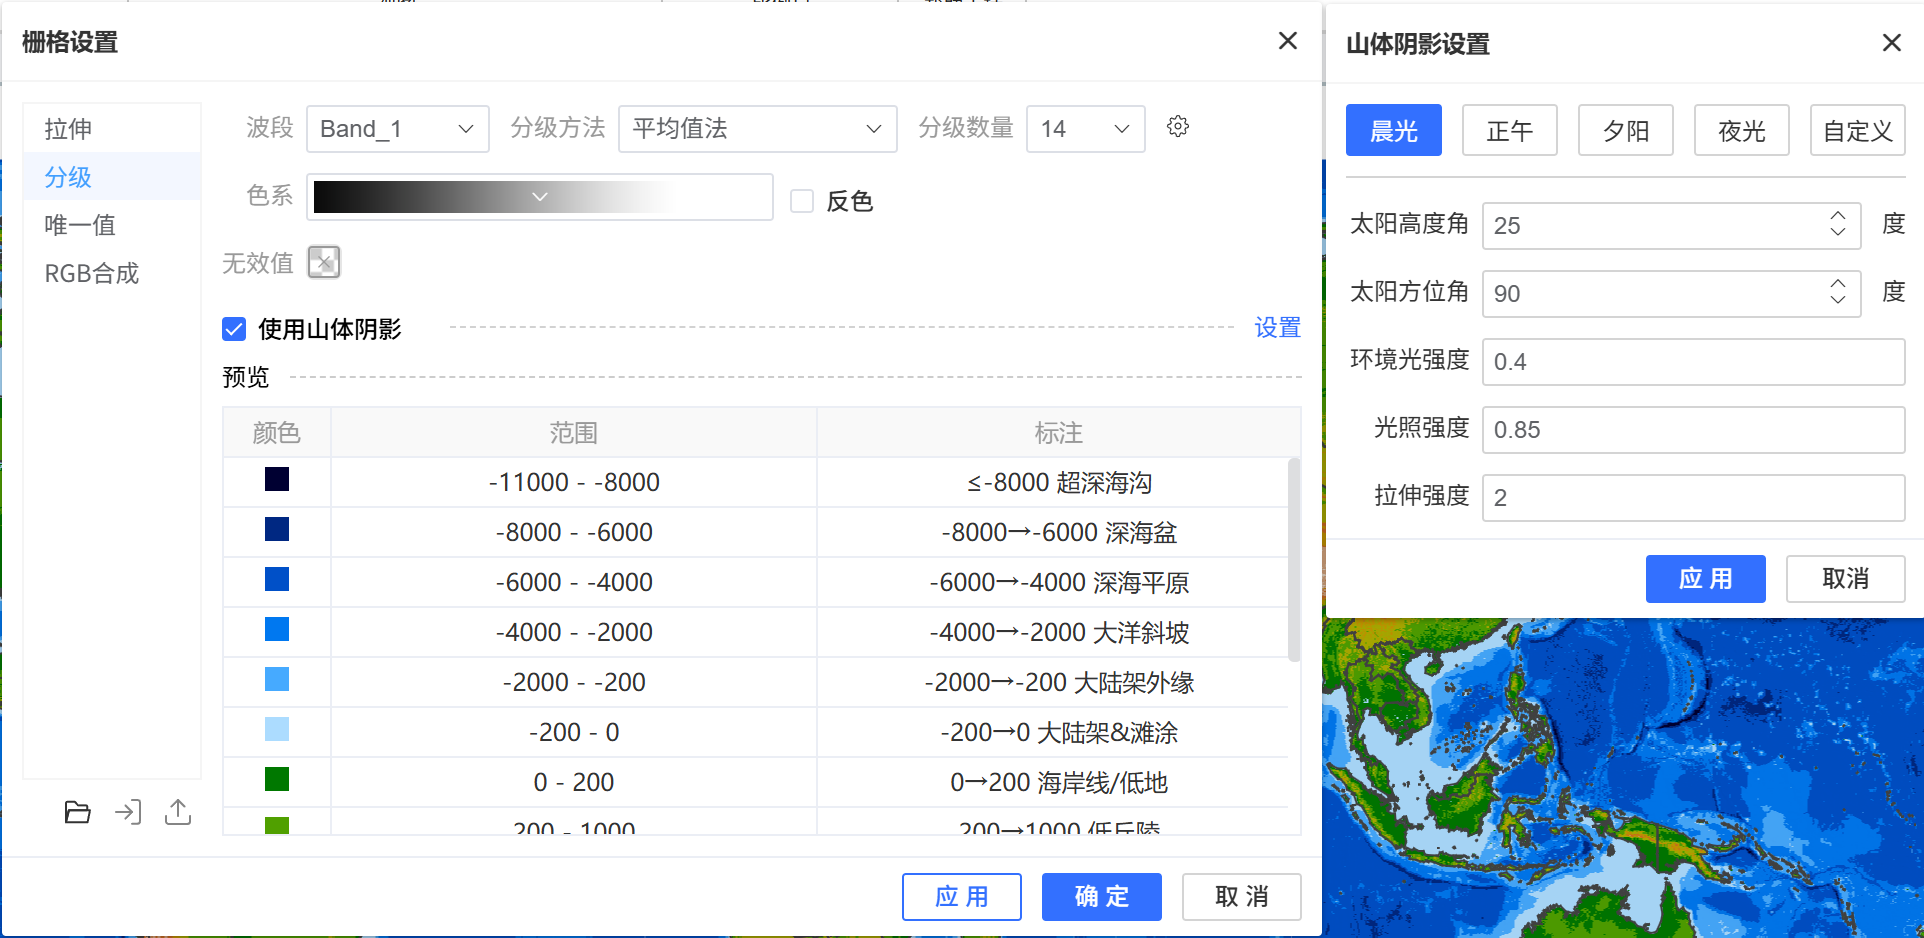Close the 山体阴影设置 panel
The width and height of the screenshot is (1924, 938).
pyautogui.click(x=1891, y=43)
